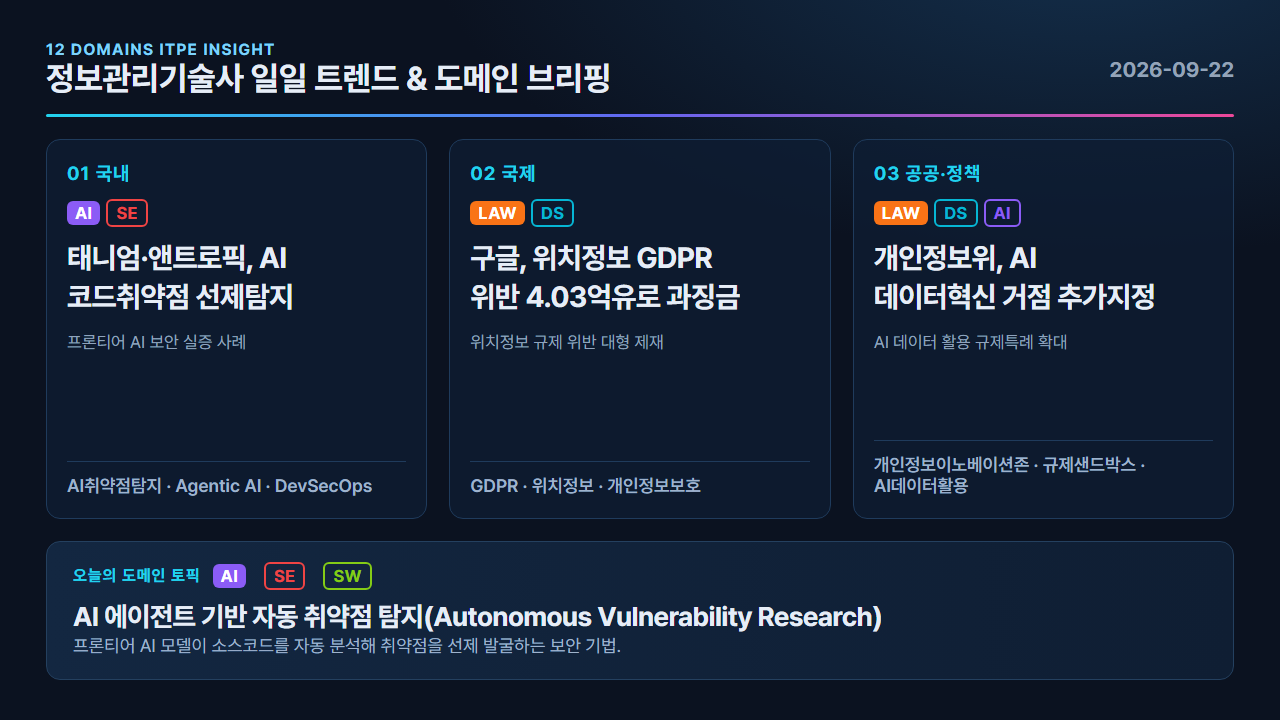
Task: Click the green SW tag
Action: (x=347, y=576)
